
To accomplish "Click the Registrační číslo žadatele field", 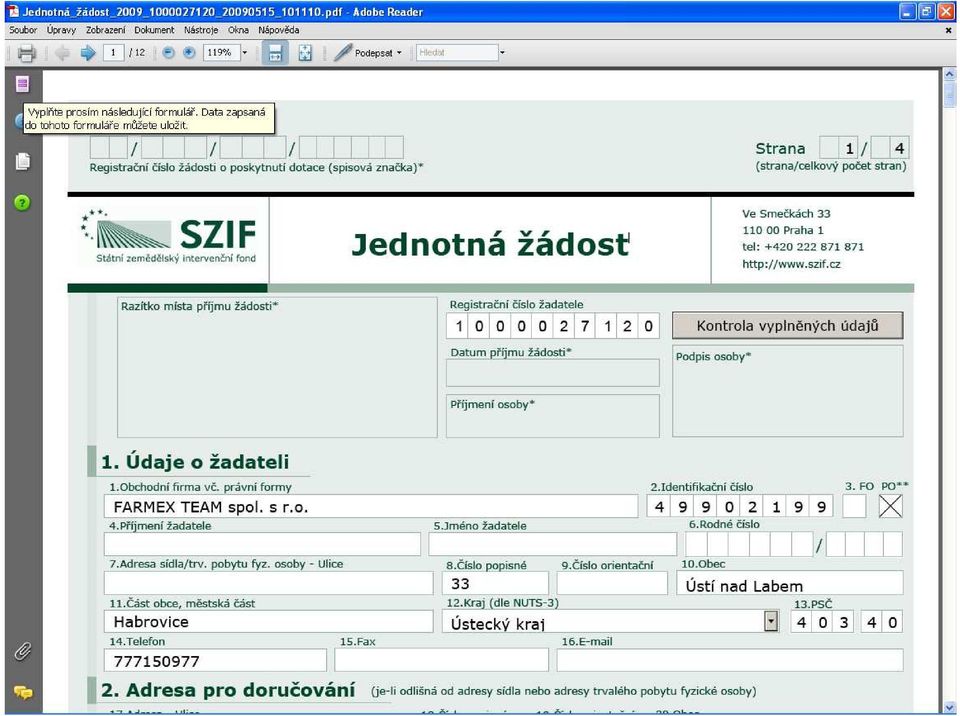I will 553,326.
